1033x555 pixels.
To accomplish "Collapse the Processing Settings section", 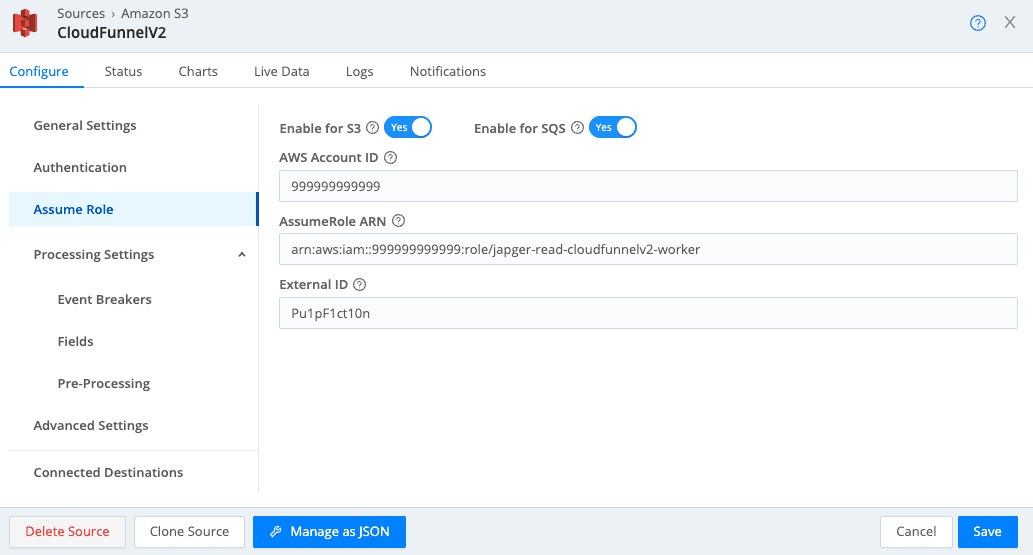I will pos(241,255).
